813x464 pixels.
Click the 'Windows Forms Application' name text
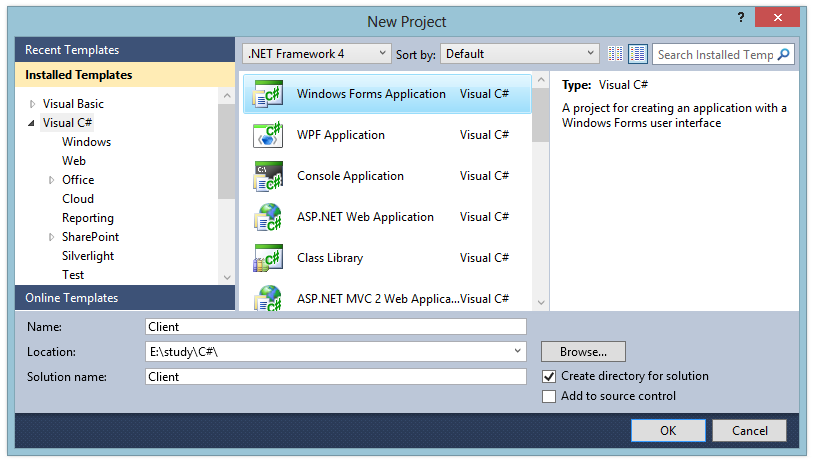click(x=371, y=94)
